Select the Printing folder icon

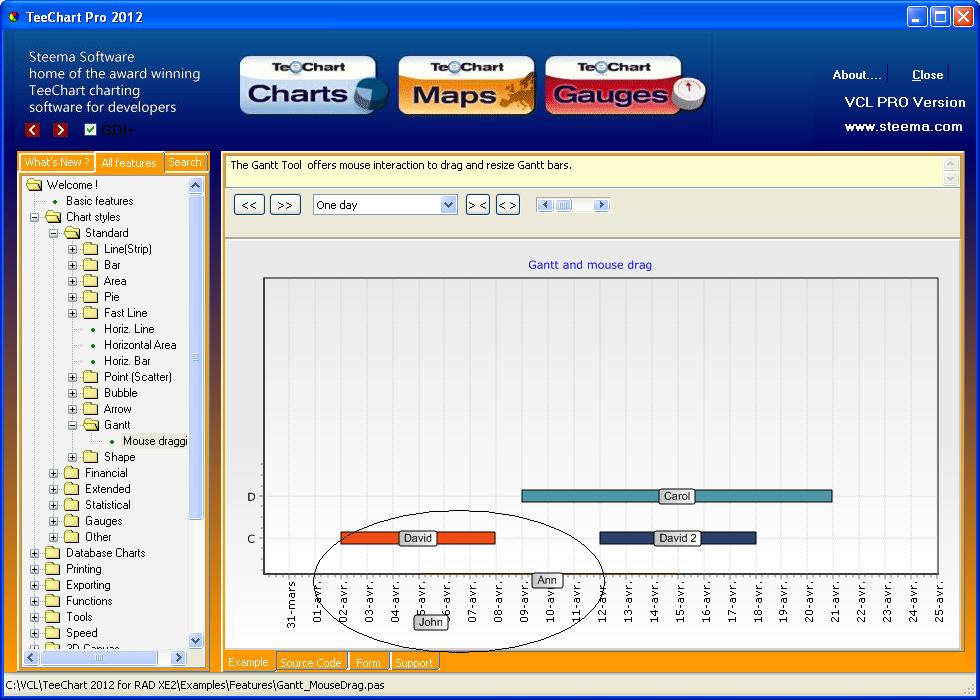pyautogui.click(x=53, y=569)
